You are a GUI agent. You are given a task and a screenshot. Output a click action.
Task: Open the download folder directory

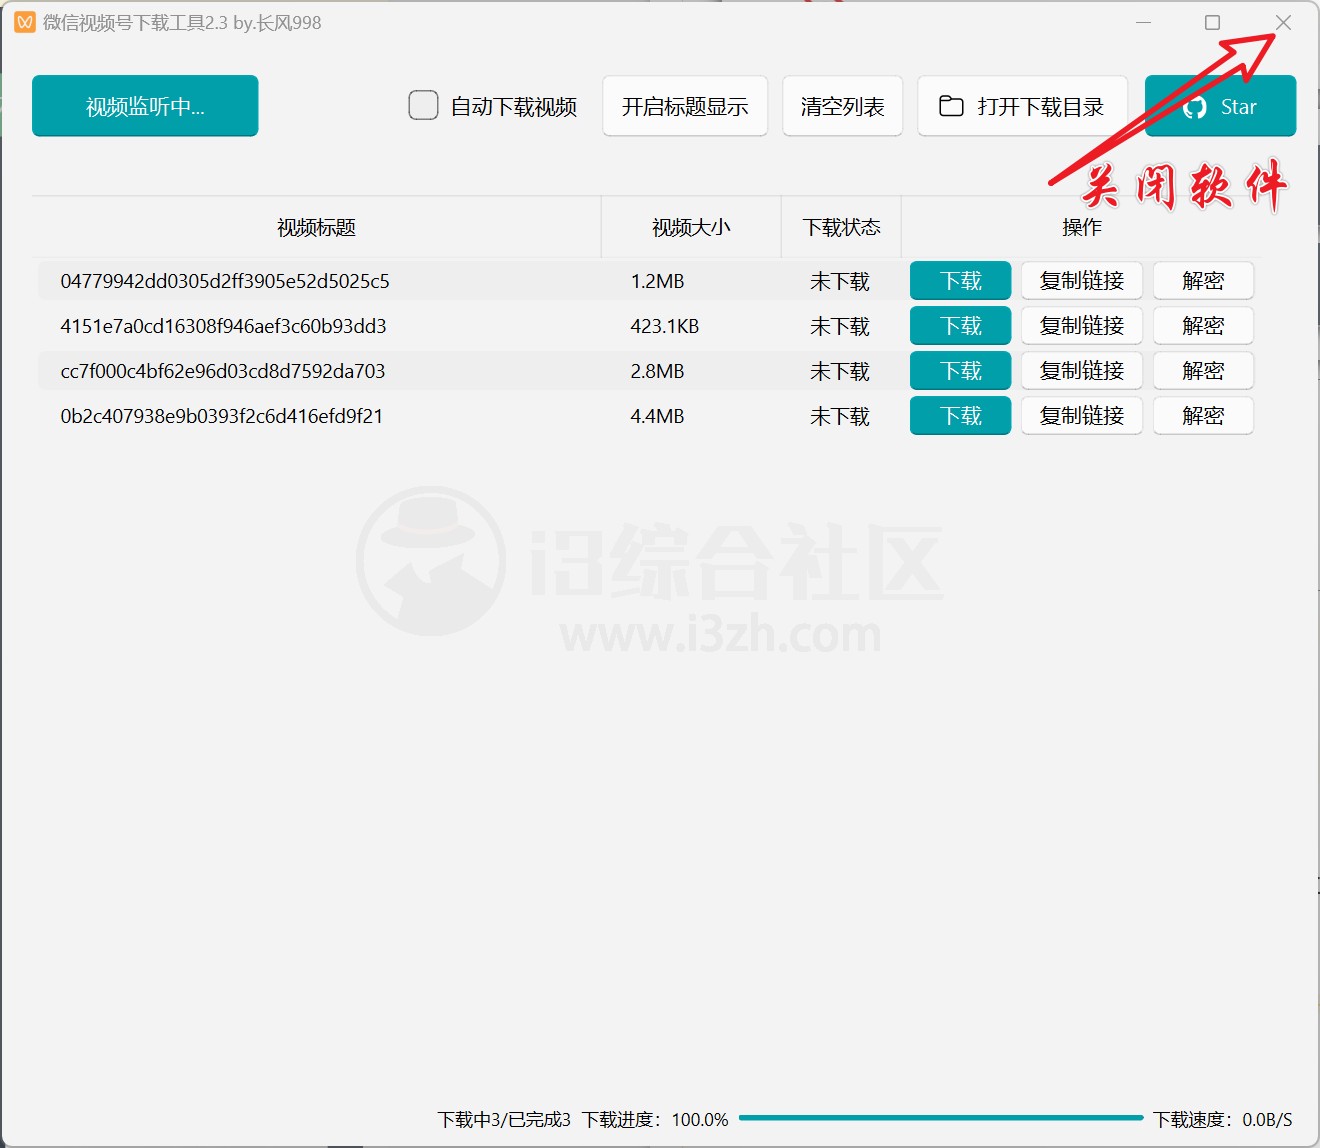click(x=1022, y=106)
